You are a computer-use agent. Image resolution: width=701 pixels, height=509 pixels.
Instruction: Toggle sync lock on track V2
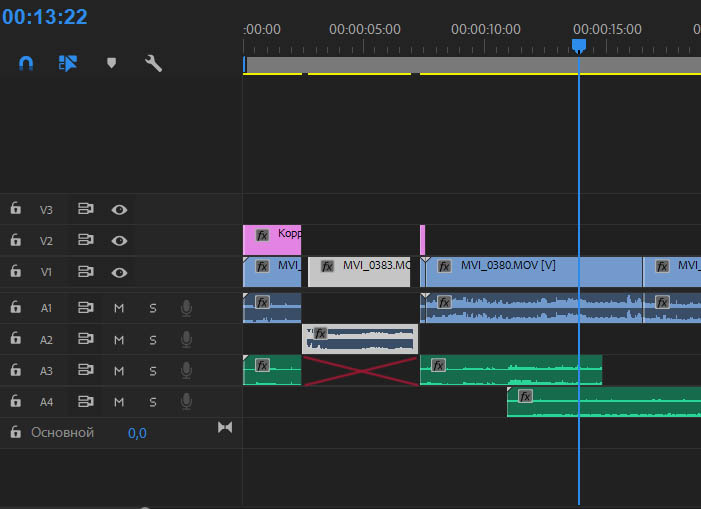point(85,240)
